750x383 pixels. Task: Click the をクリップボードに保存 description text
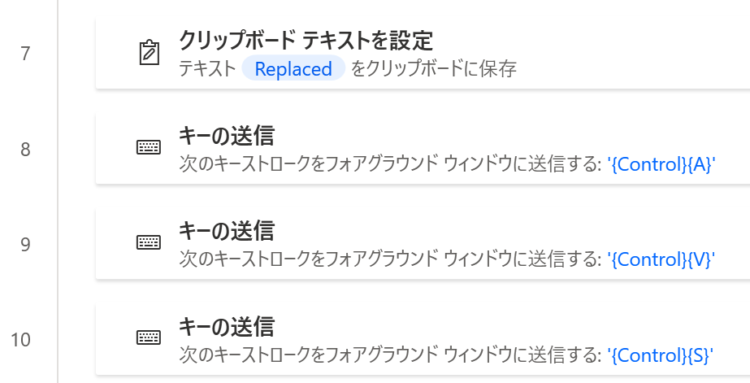point(434,69)
